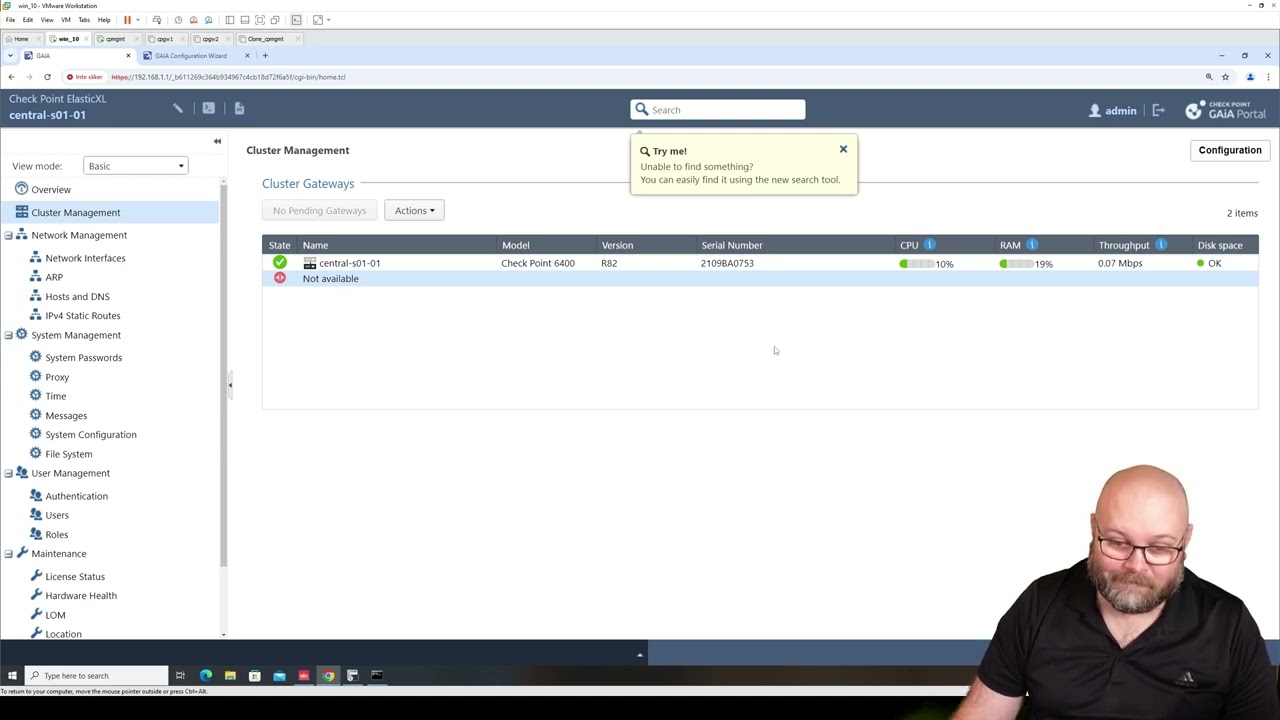
Task: Click the No Pending Gateways button
Action: click(319, 210)
